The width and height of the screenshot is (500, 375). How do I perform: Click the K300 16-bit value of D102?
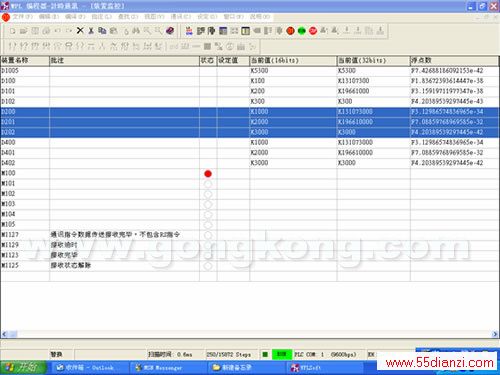click(x=258, y=101)
